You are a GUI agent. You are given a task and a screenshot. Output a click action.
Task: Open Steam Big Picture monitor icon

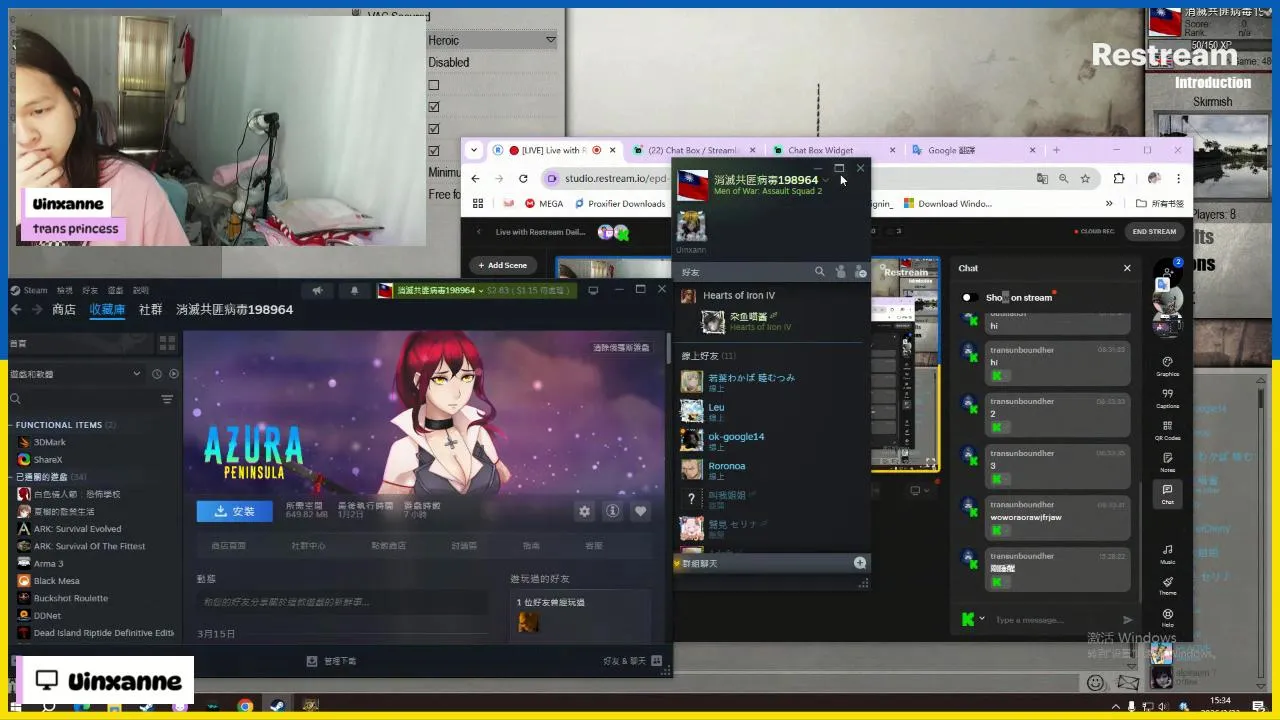(593, 291)
